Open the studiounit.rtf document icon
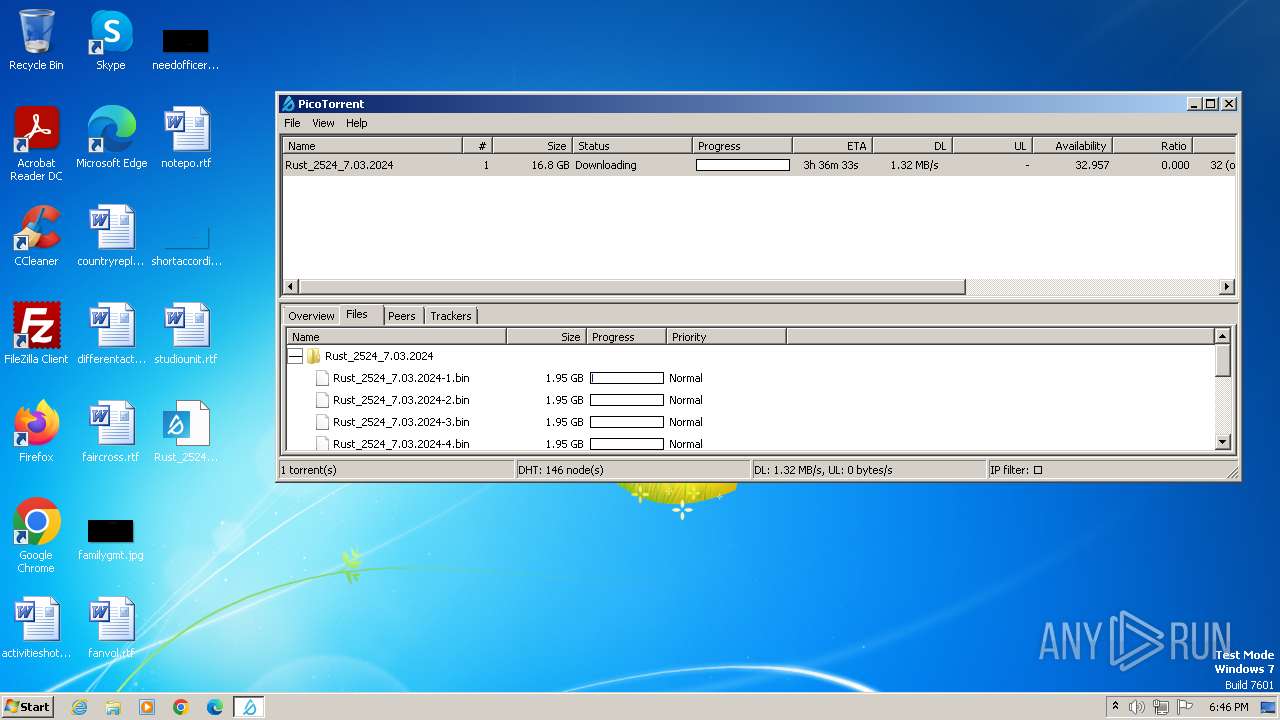The image size is (1280, 720). [186, 334]
